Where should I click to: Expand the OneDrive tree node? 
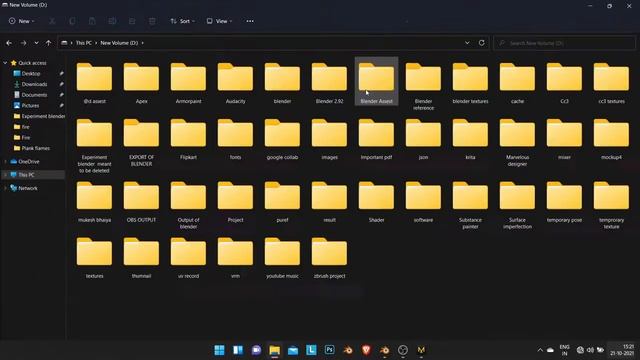[x=5, y=162]
